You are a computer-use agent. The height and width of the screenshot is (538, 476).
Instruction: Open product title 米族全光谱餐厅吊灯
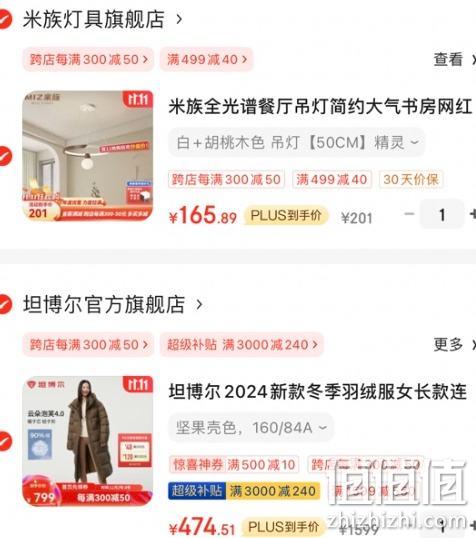(320, 106)
